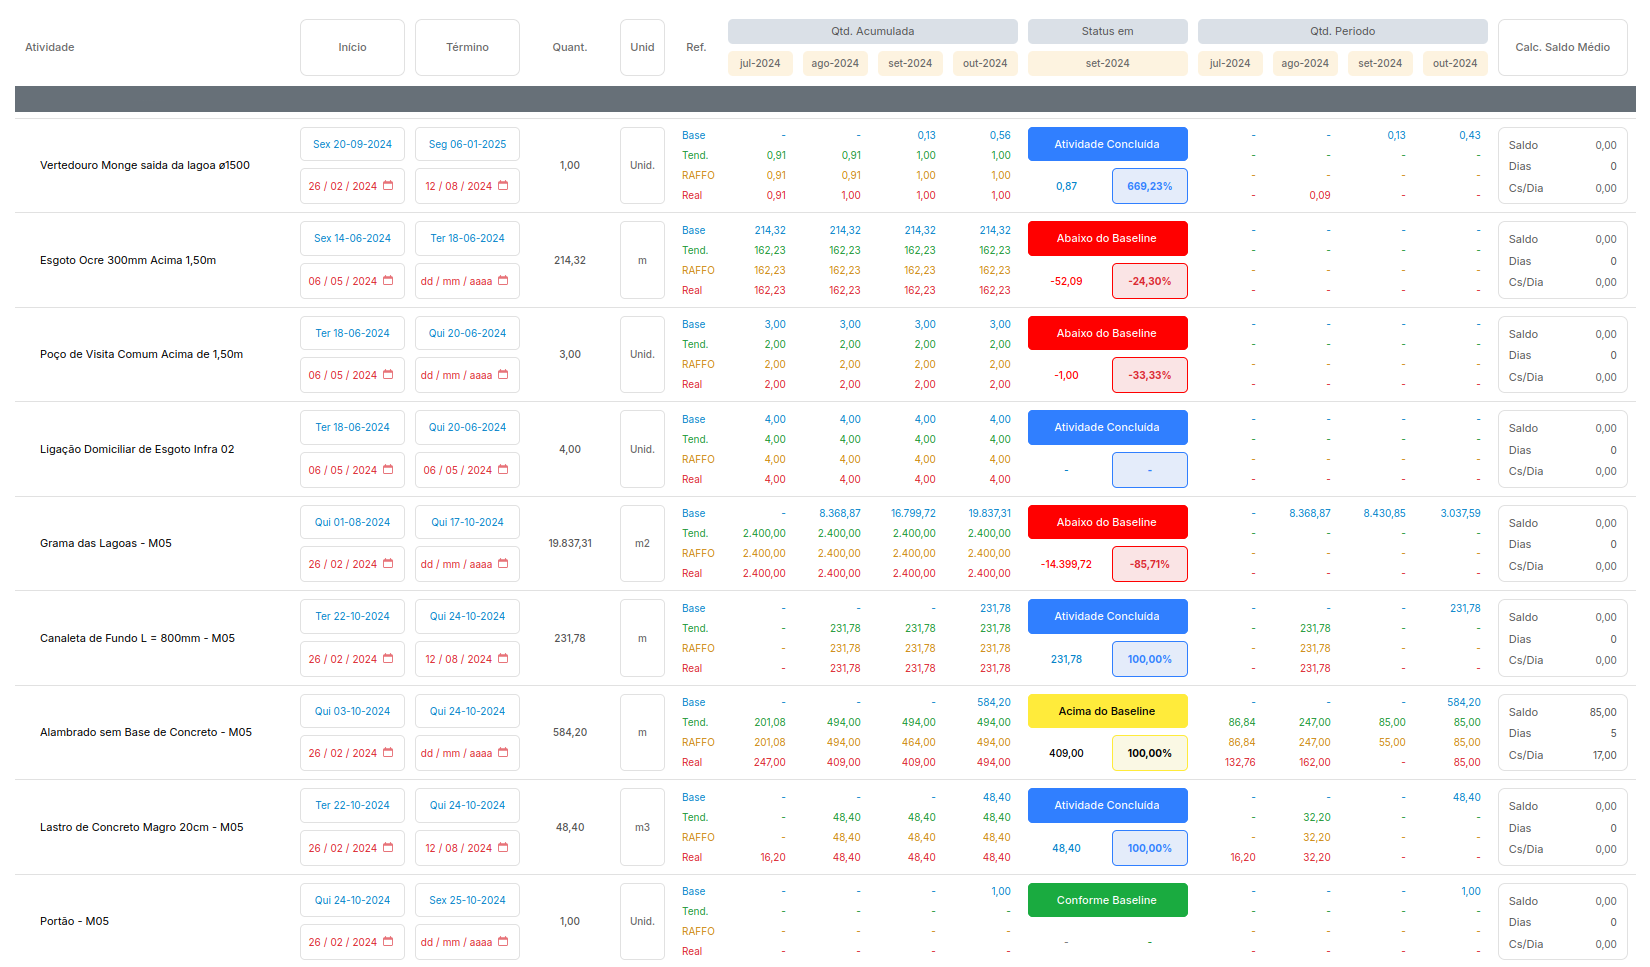
Task: Click the -85,71% percentage box for Grama das Lagoas
Action: [x=1149, y=564]
